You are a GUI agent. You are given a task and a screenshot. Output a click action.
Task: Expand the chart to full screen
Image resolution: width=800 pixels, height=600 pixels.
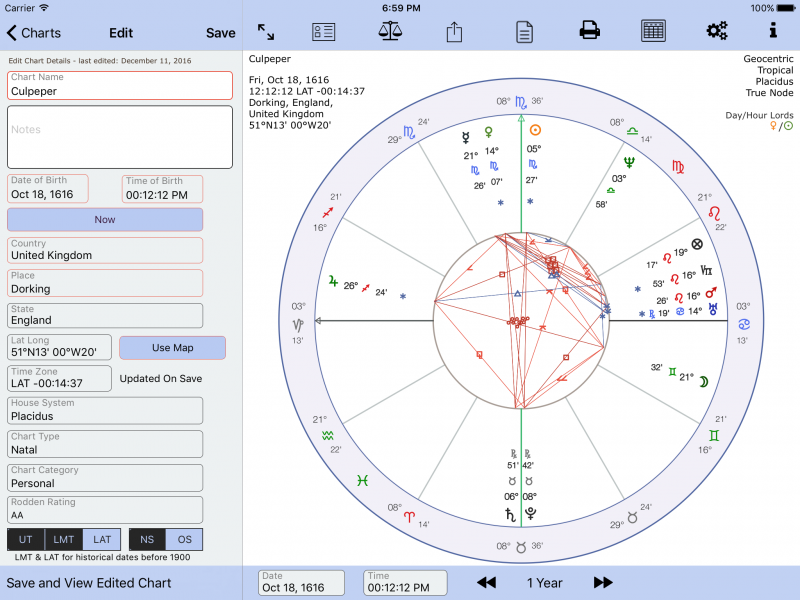pos(264,31)
